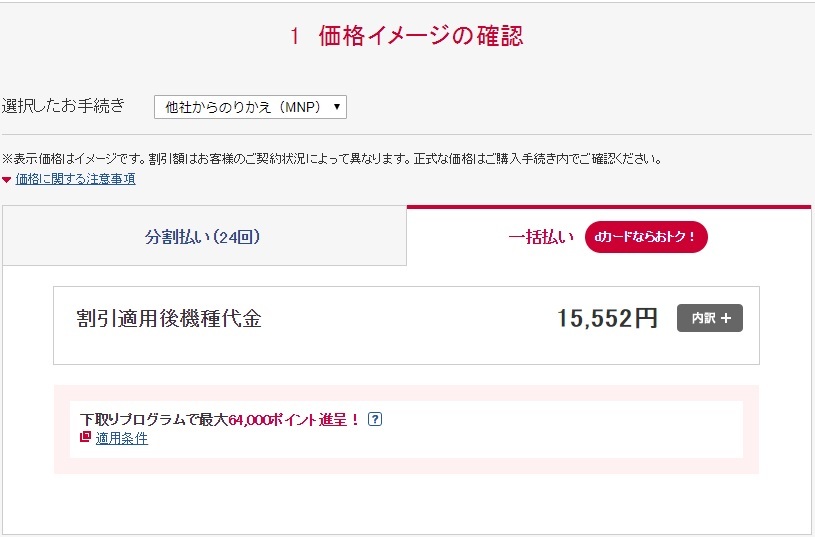The image size is (815, 537).
Task: Click the 割引適用後機種代金 label
Action: pyautogui.click(x=169, y=318)
